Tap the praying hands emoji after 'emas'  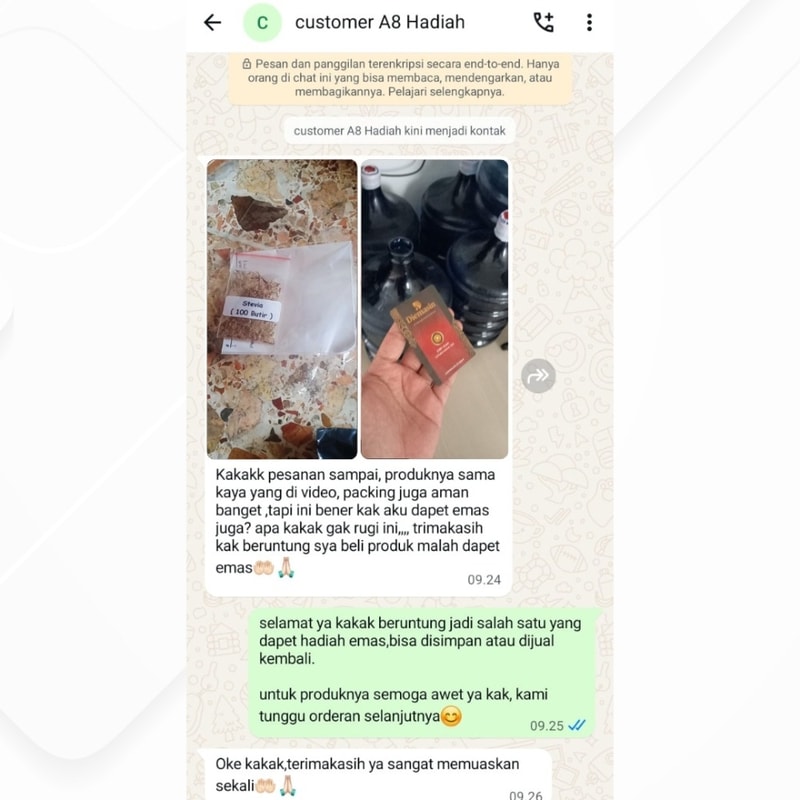(286, 567)
